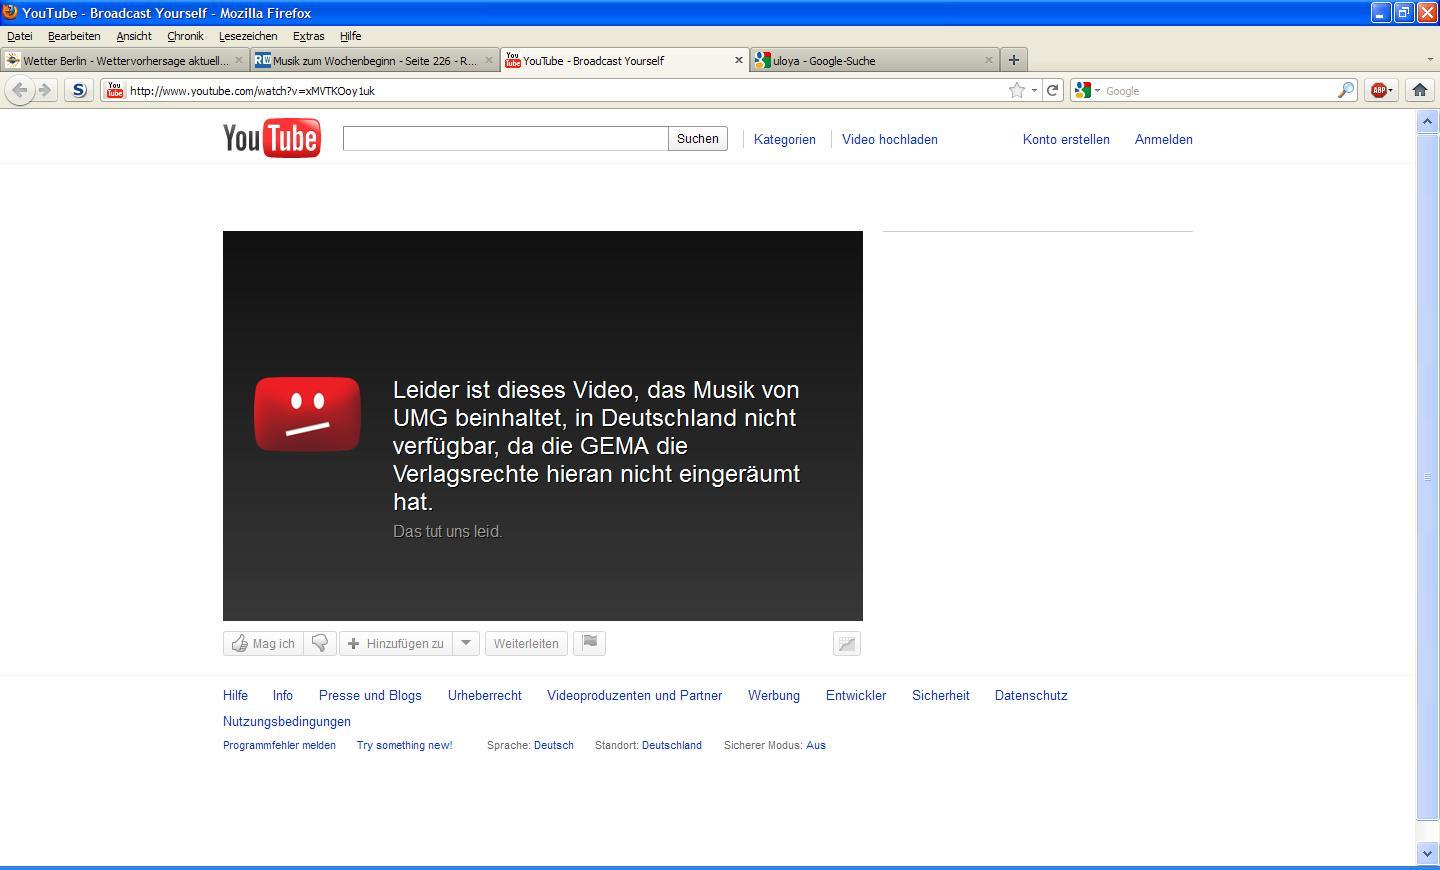The width and height of the screenshot is (1440, 870).
Task: Close the YouTube Broadcast Yourself tab
Action: (738, 60)
